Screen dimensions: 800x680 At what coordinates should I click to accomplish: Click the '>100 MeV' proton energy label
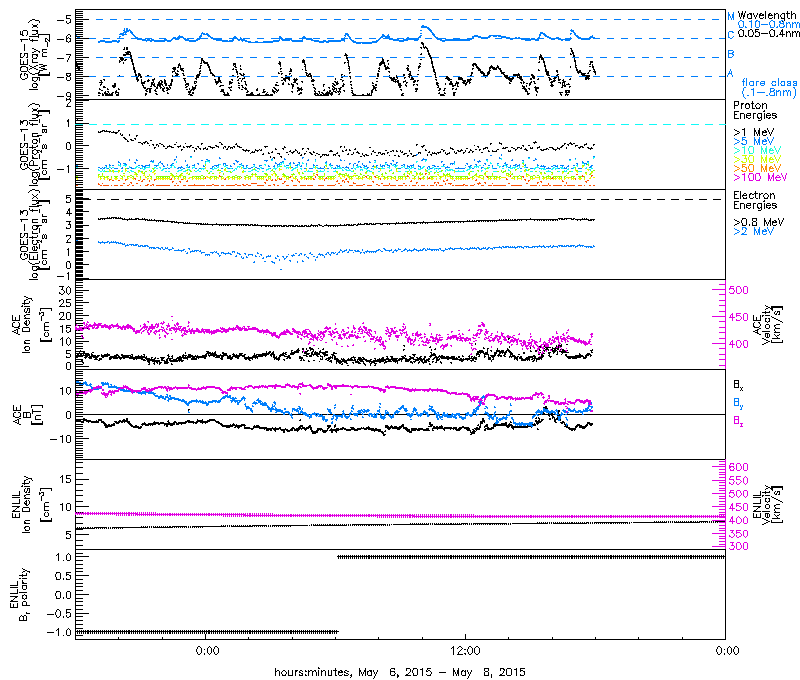pos(760,178)
